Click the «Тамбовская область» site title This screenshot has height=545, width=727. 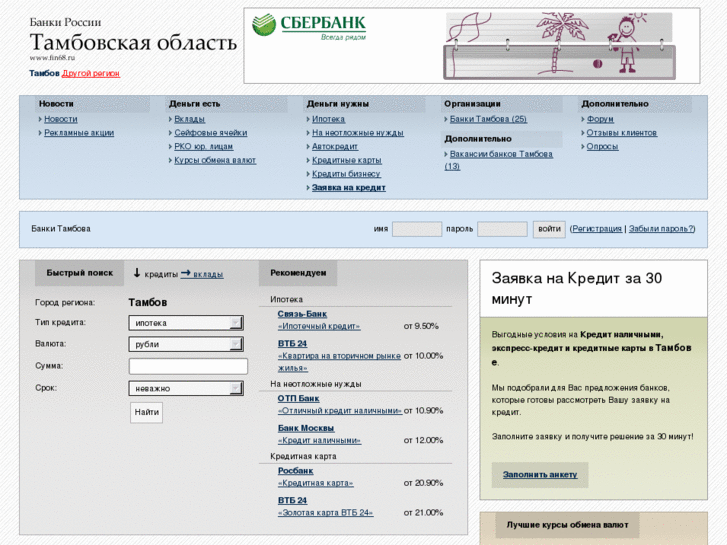pos(133,42)
